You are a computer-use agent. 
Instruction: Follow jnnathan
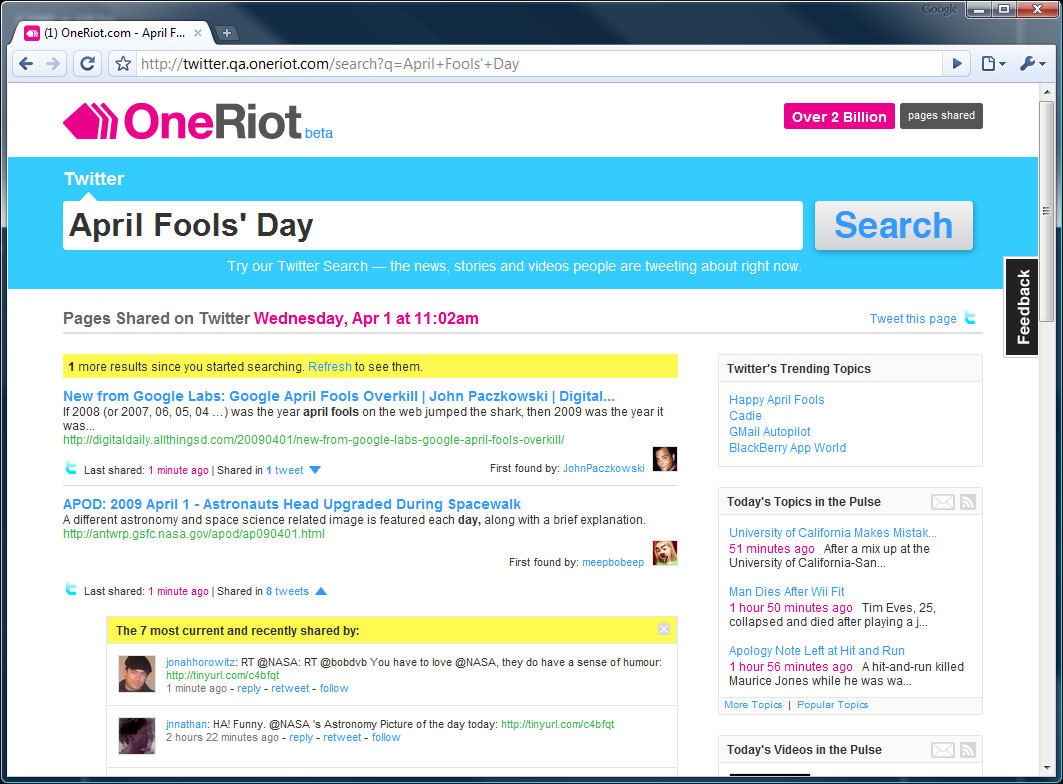coord(386,737)
